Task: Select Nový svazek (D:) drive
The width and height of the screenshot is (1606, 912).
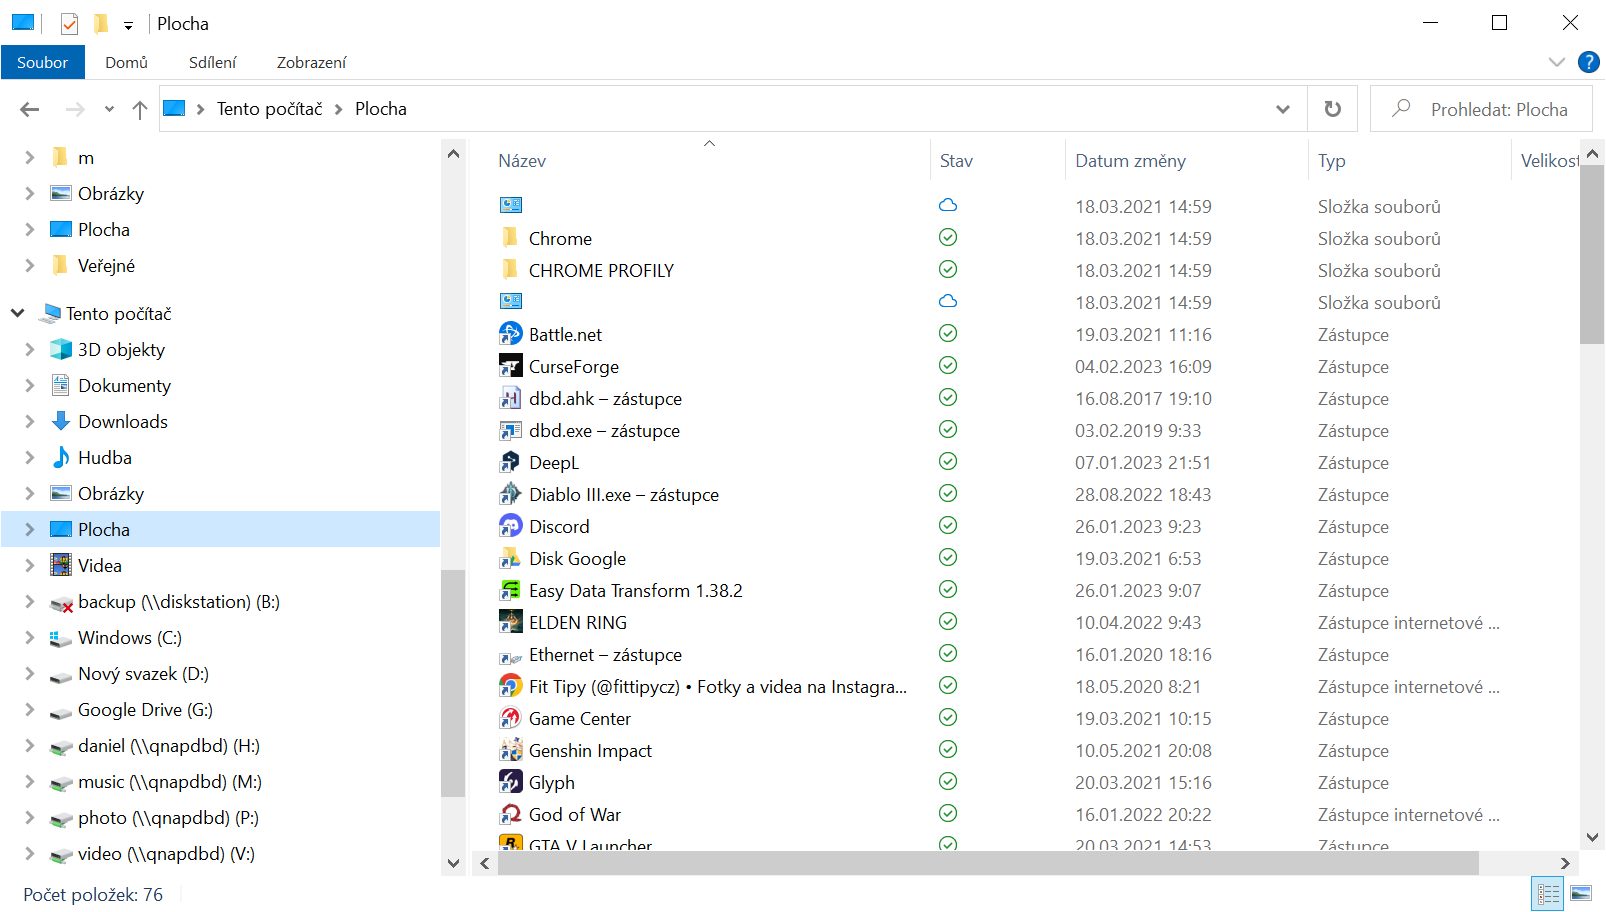Action: click(143, 673)
